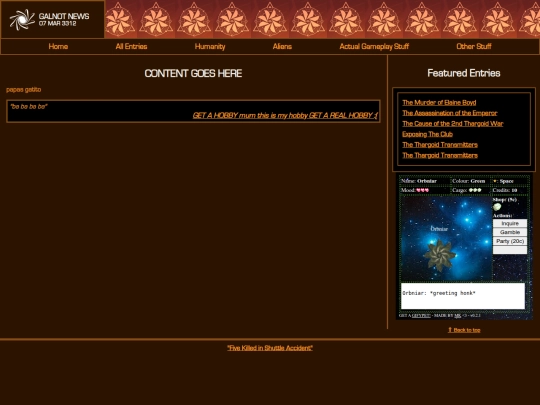Click the shop item icon in pet widget
This screenshot has width=540, height=405.
click(497, 207)
